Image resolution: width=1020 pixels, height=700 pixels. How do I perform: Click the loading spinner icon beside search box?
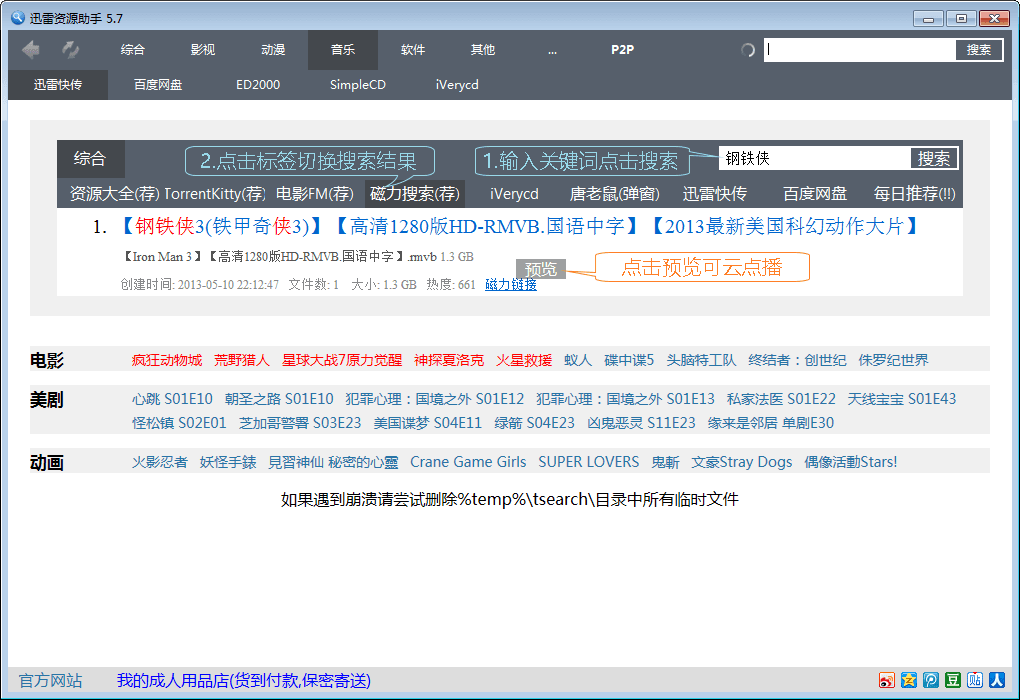coord(747,50)
